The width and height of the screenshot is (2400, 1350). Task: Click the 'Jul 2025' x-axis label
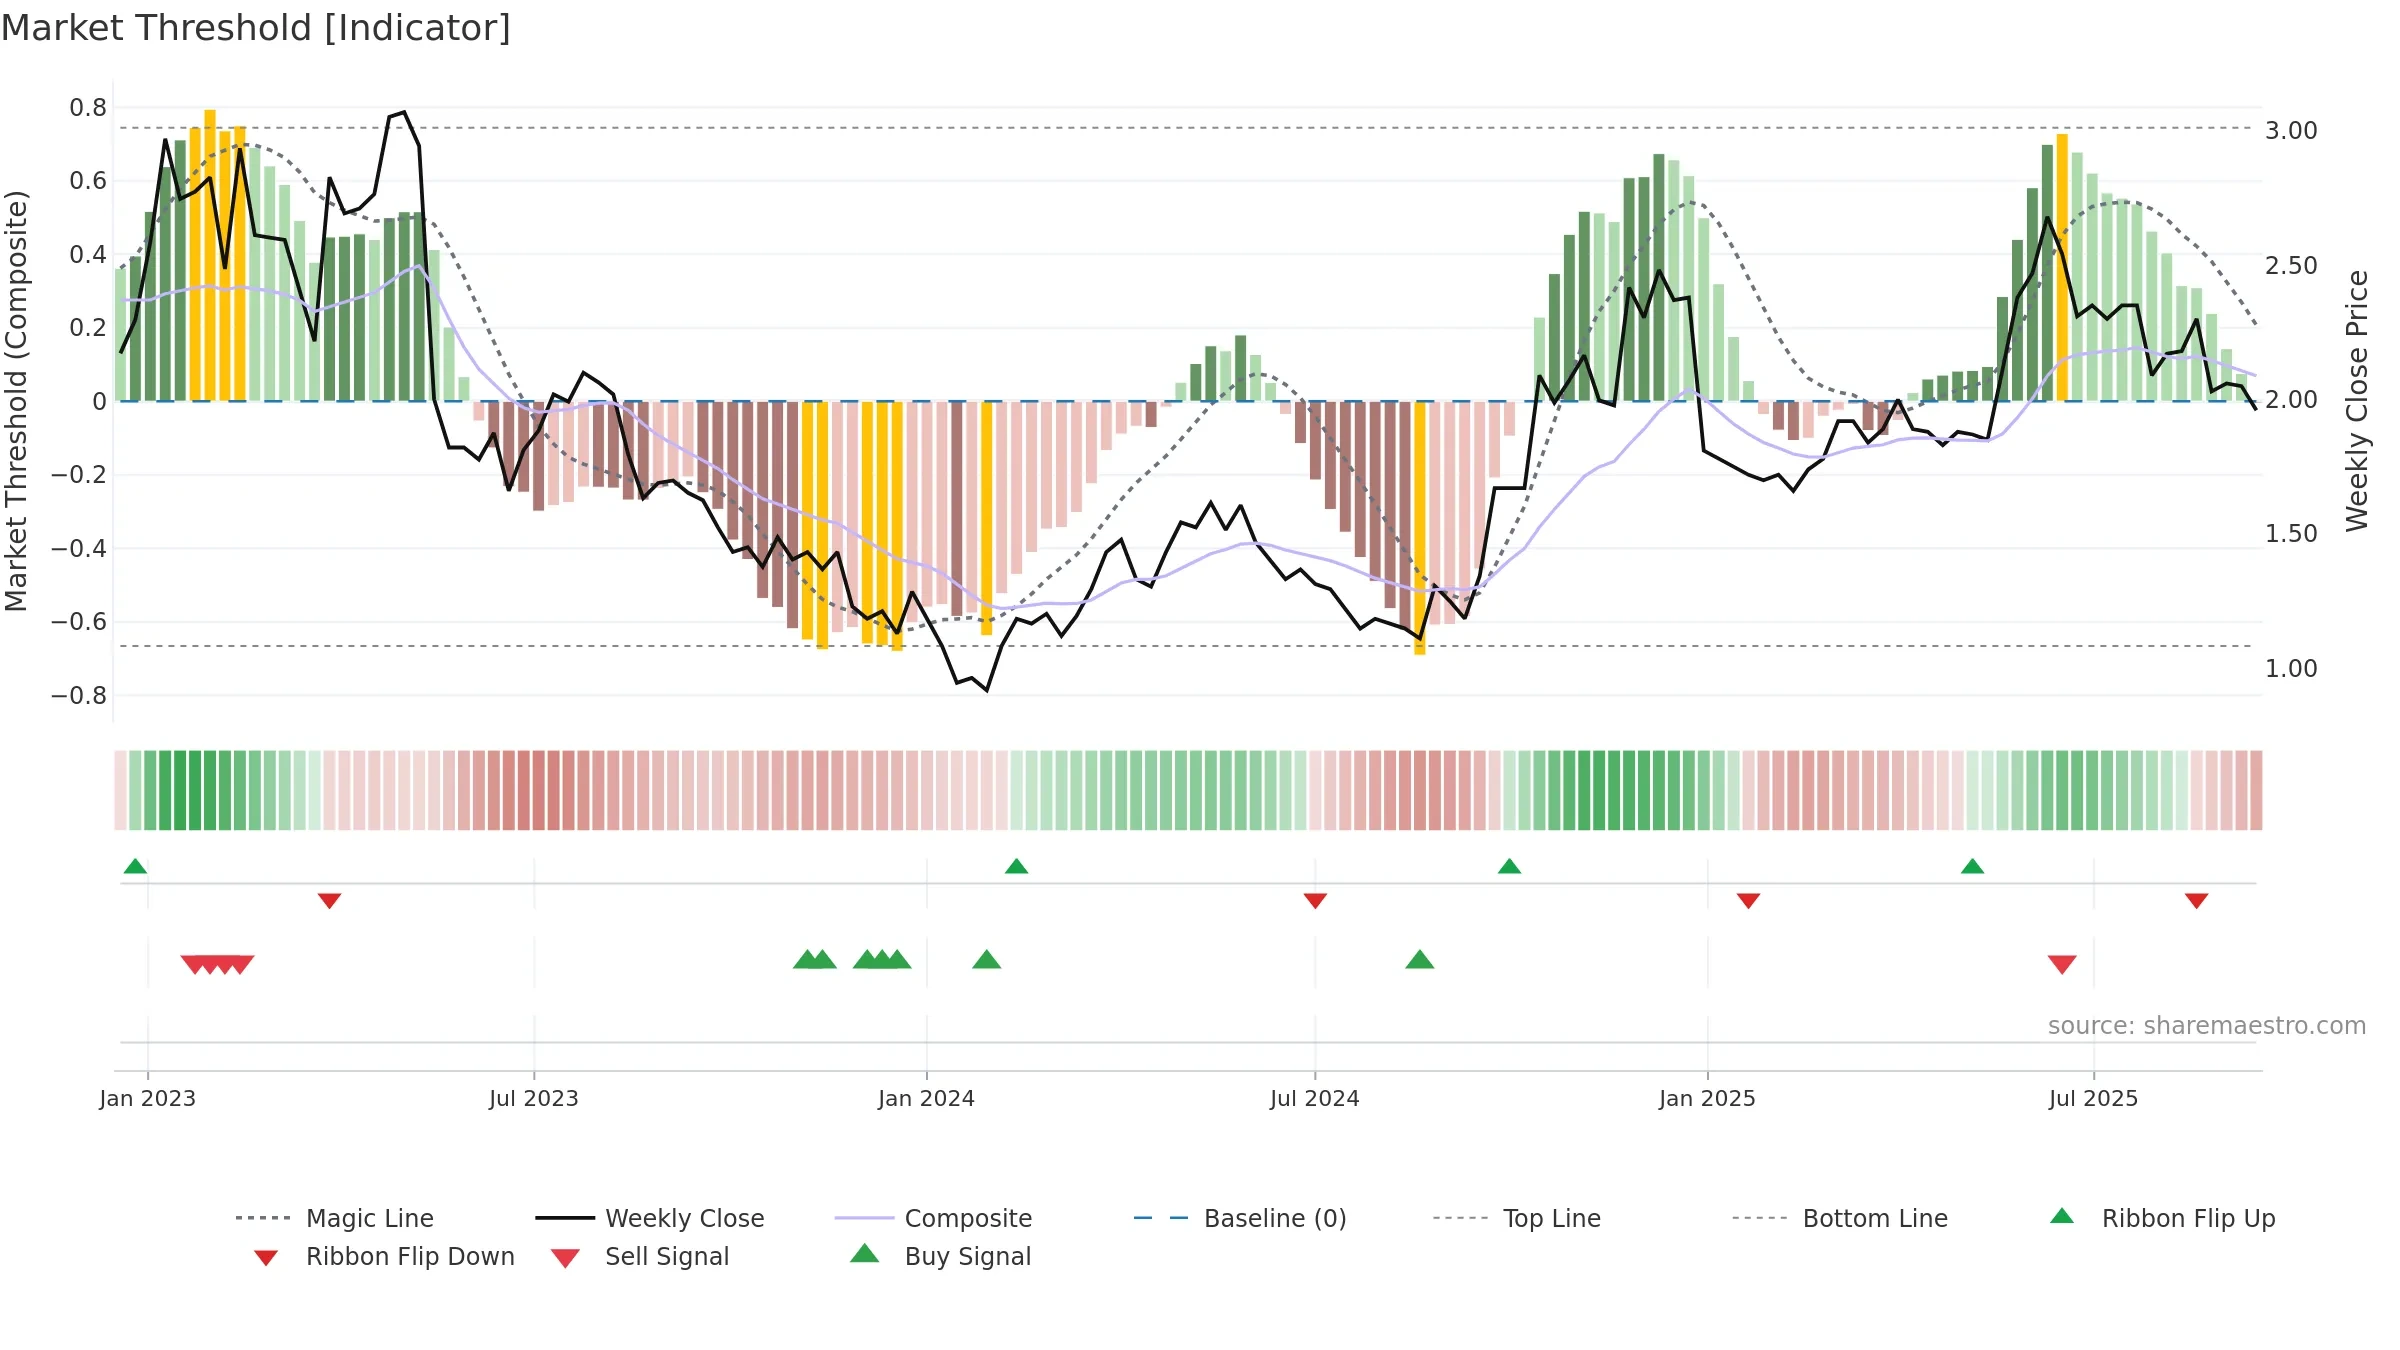coord(2093,1098)
